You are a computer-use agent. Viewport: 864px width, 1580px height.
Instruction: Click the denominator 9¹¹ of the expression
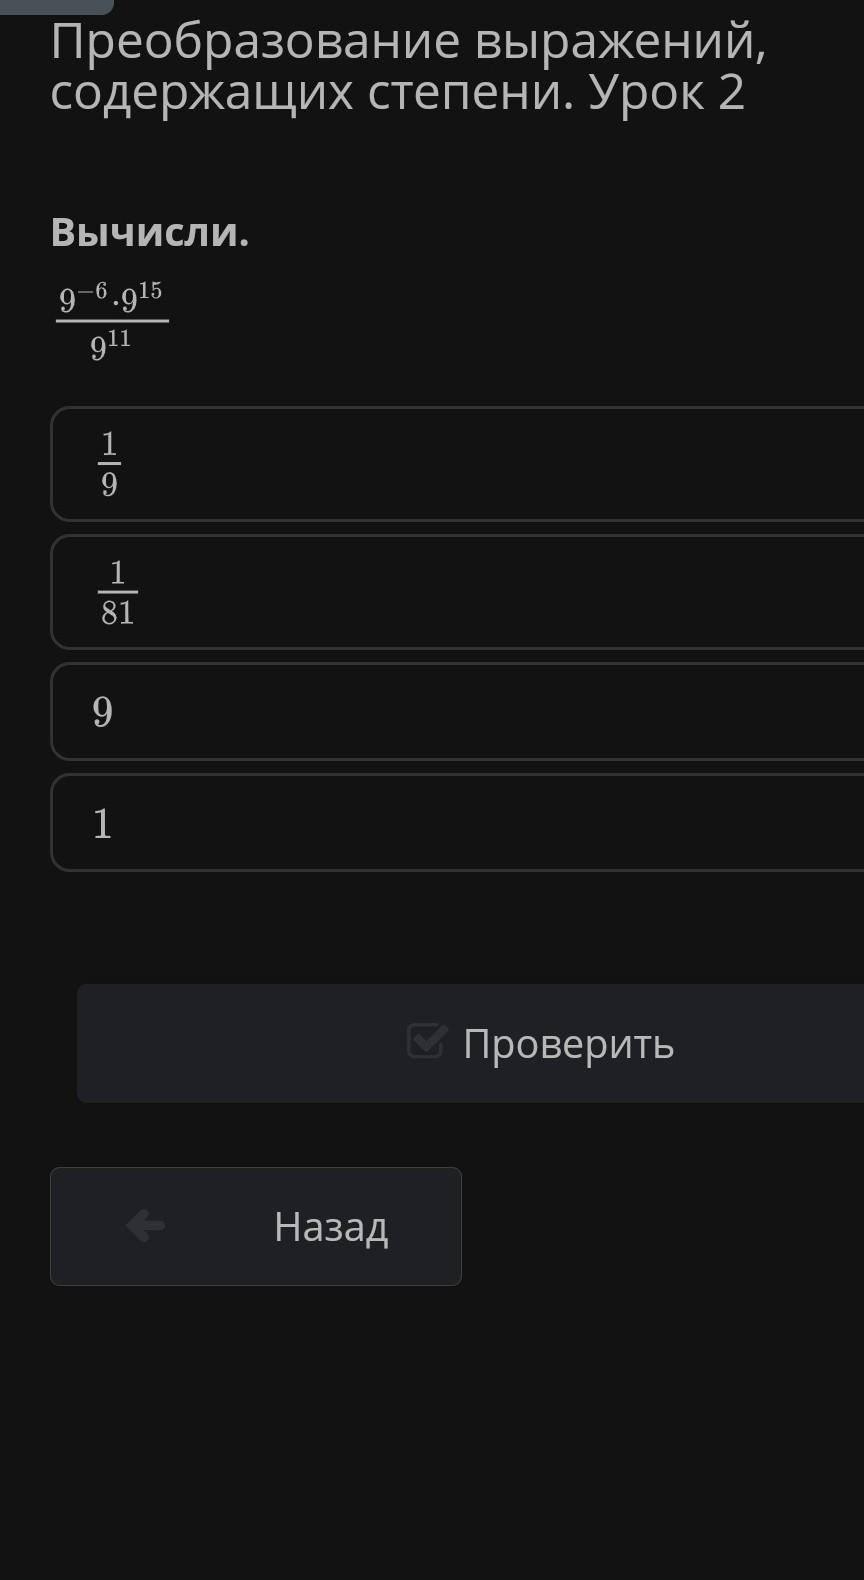(x=111, y=345)
